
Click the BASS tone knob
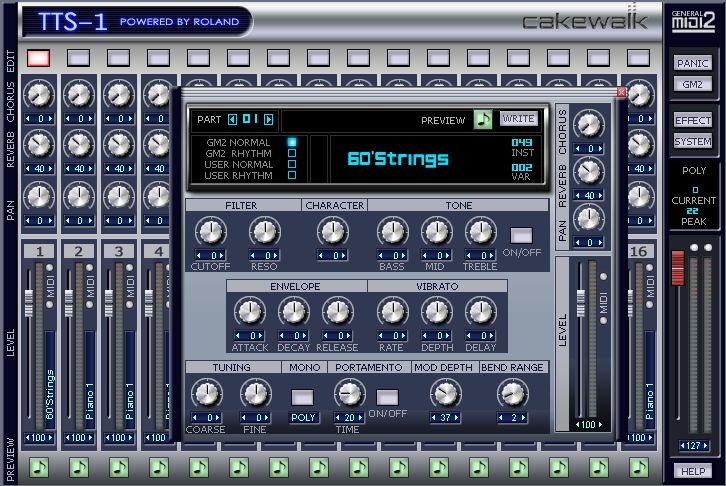point(393,231)
